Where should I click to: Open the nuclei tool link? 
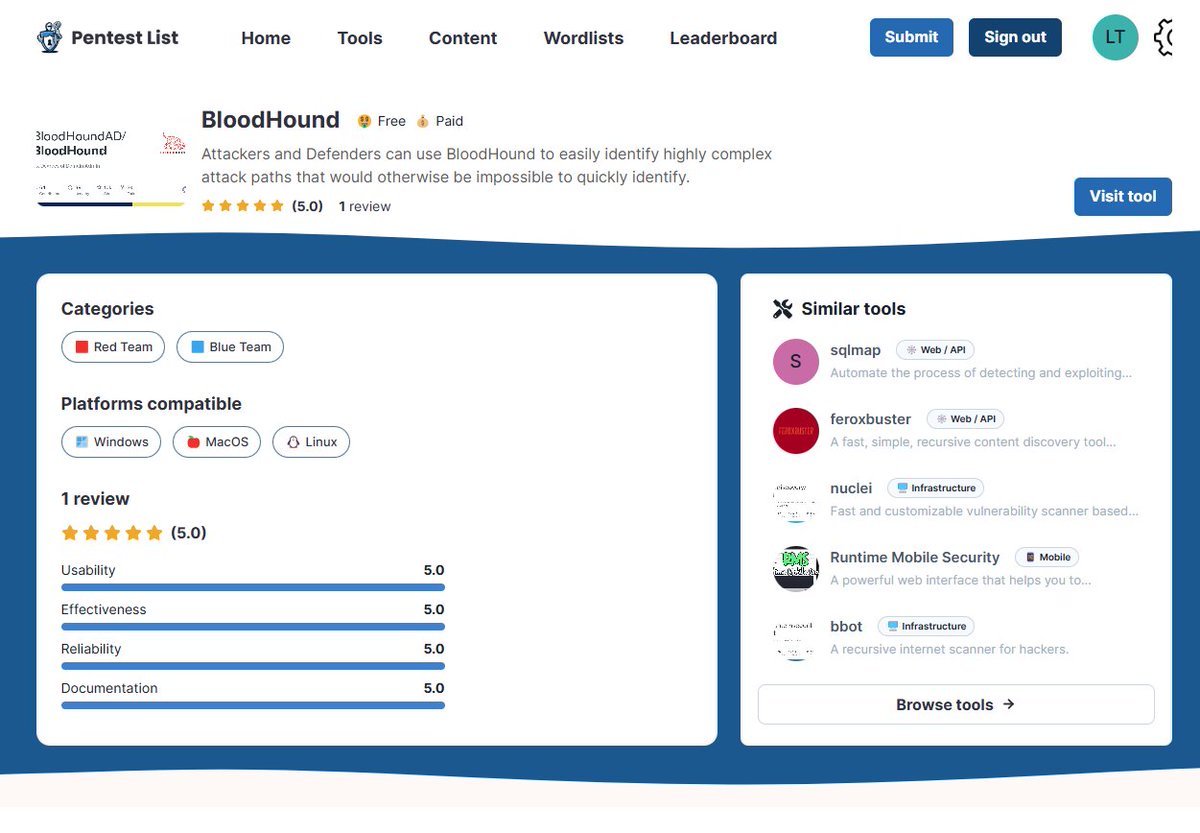tap(851, 488)
